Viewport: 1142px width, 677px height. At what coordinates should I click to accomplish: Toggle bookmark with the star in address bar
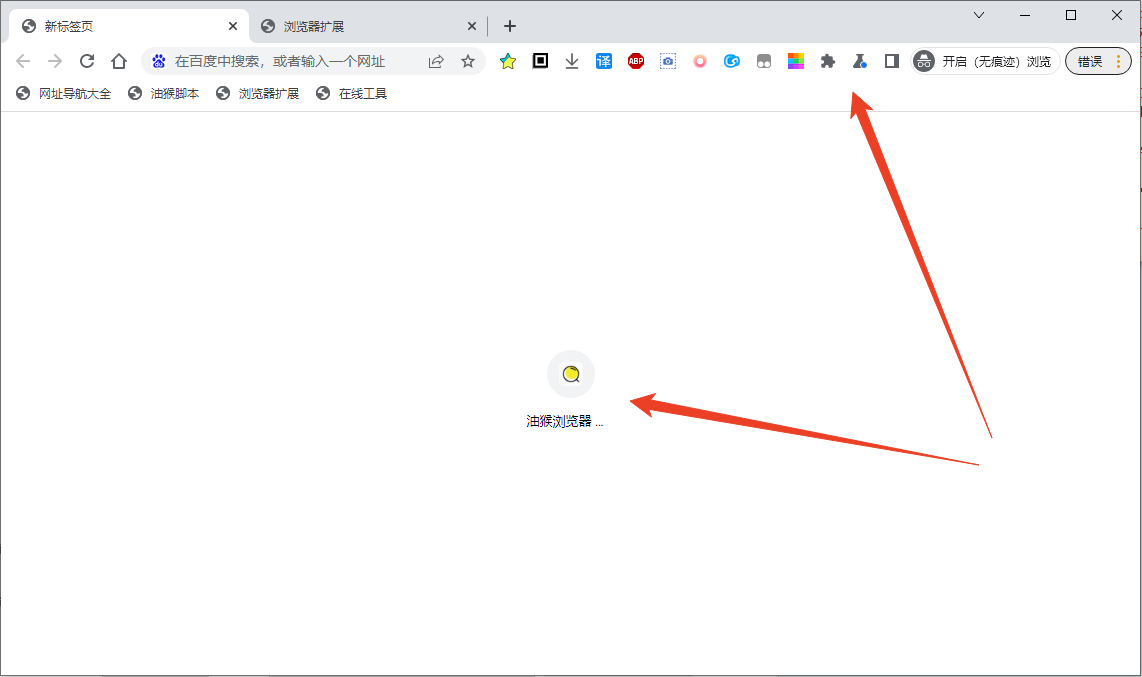coord(467,61)
